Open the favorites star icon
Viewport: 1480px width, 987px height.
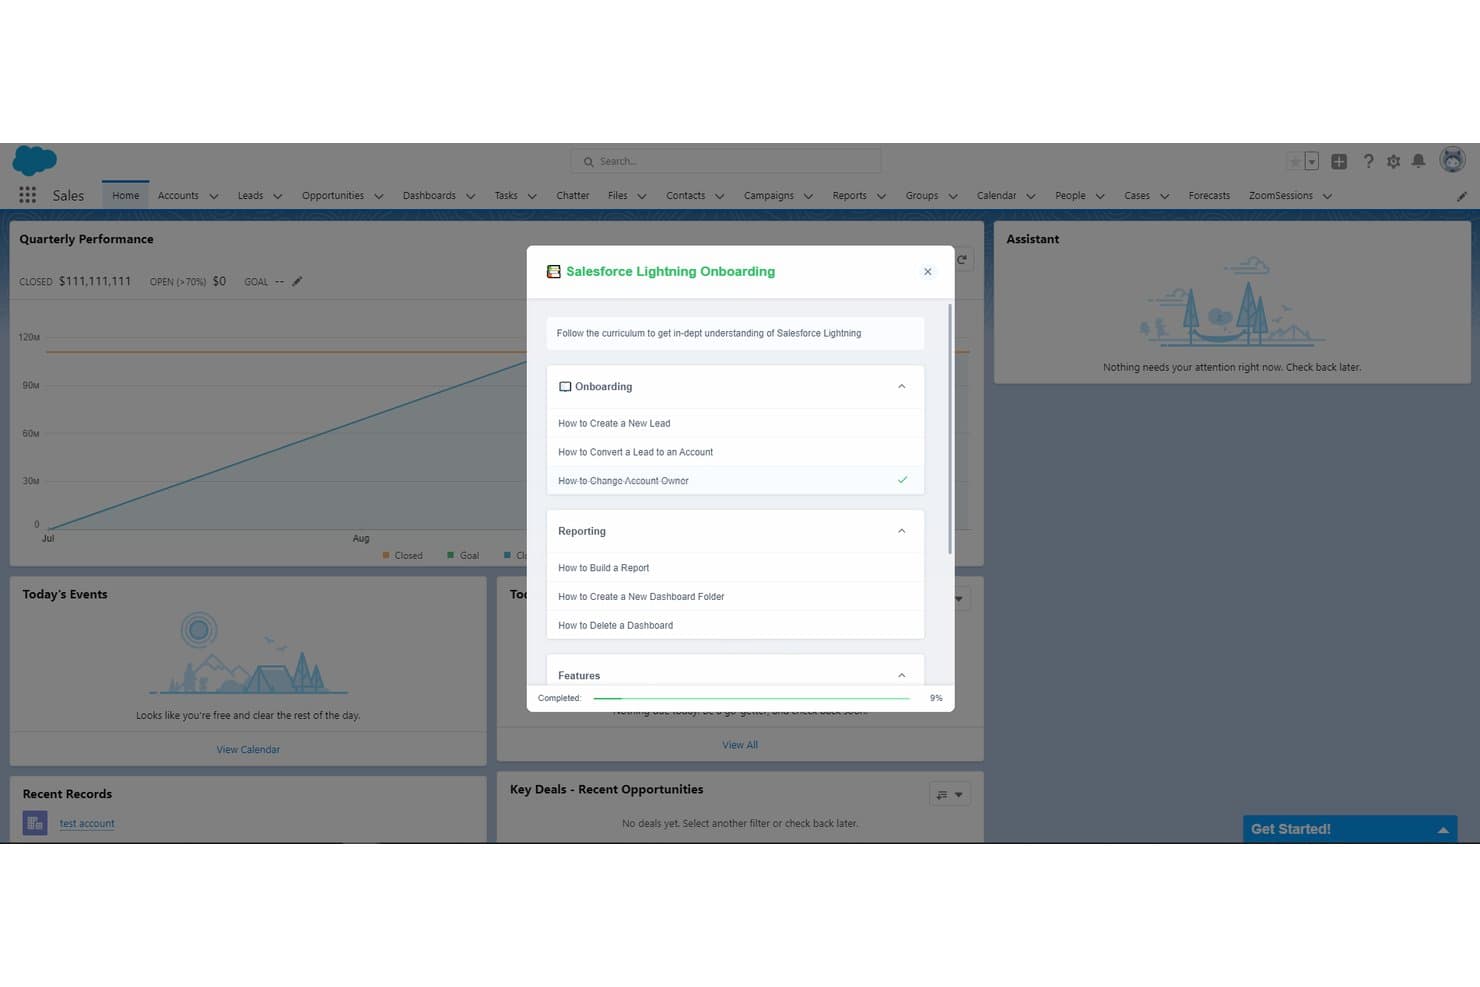[1295, 161]
